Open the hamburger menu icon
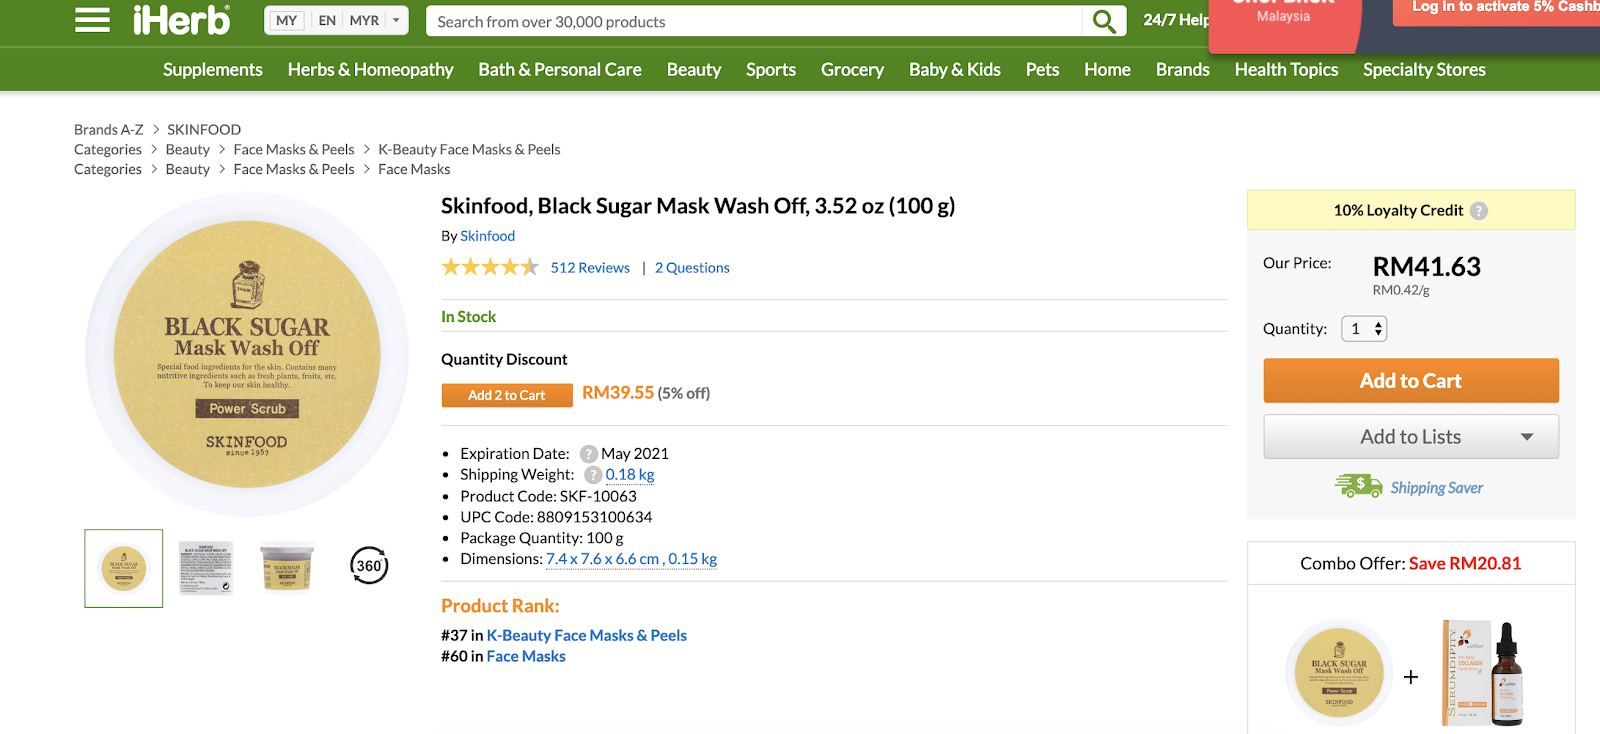1600x734 pixels. 92,20
